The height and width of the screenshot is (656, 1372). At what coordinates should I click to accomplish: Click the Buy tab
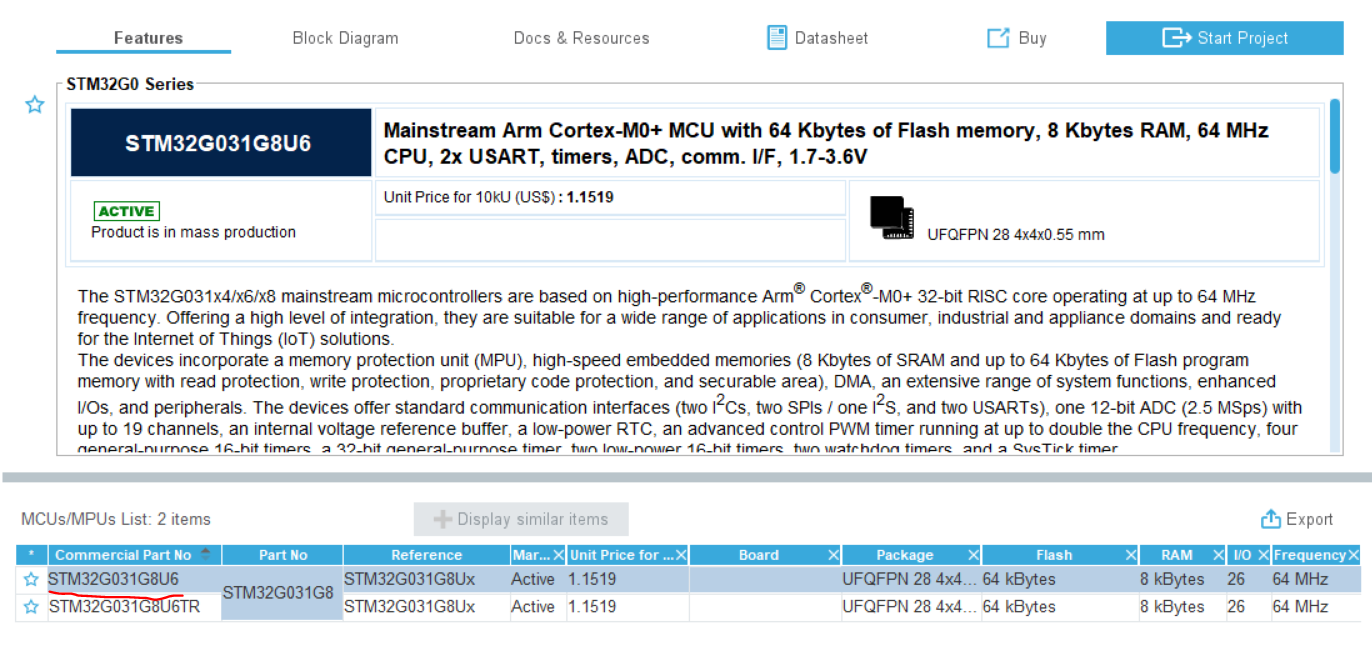point(1017,38)
